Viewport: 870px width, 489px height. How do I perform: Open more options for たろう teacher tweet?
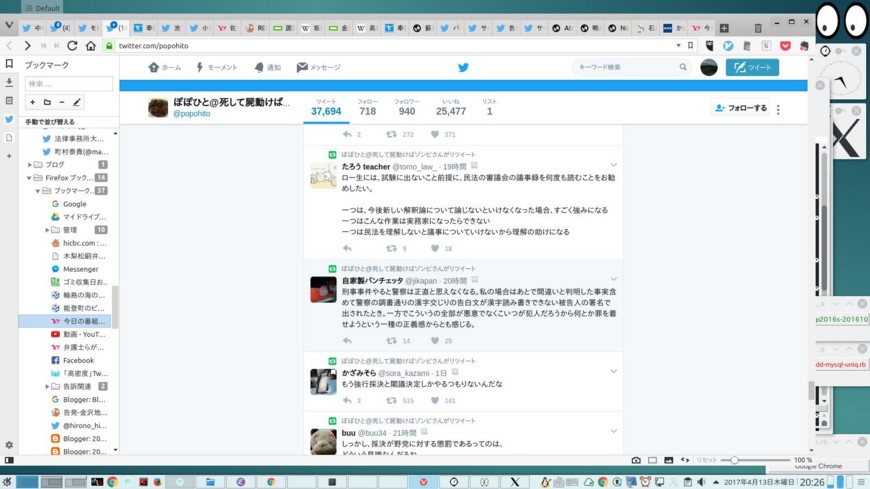(613, 165)
